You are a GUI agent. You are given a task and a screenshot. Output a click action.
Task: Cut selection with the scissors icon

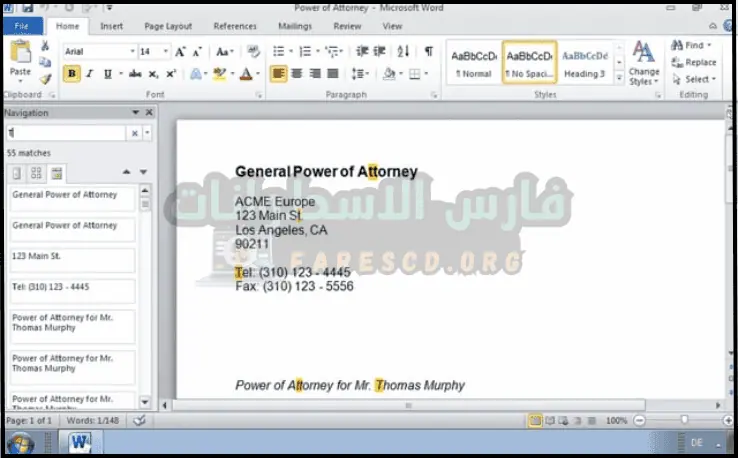tap(45, 46)
